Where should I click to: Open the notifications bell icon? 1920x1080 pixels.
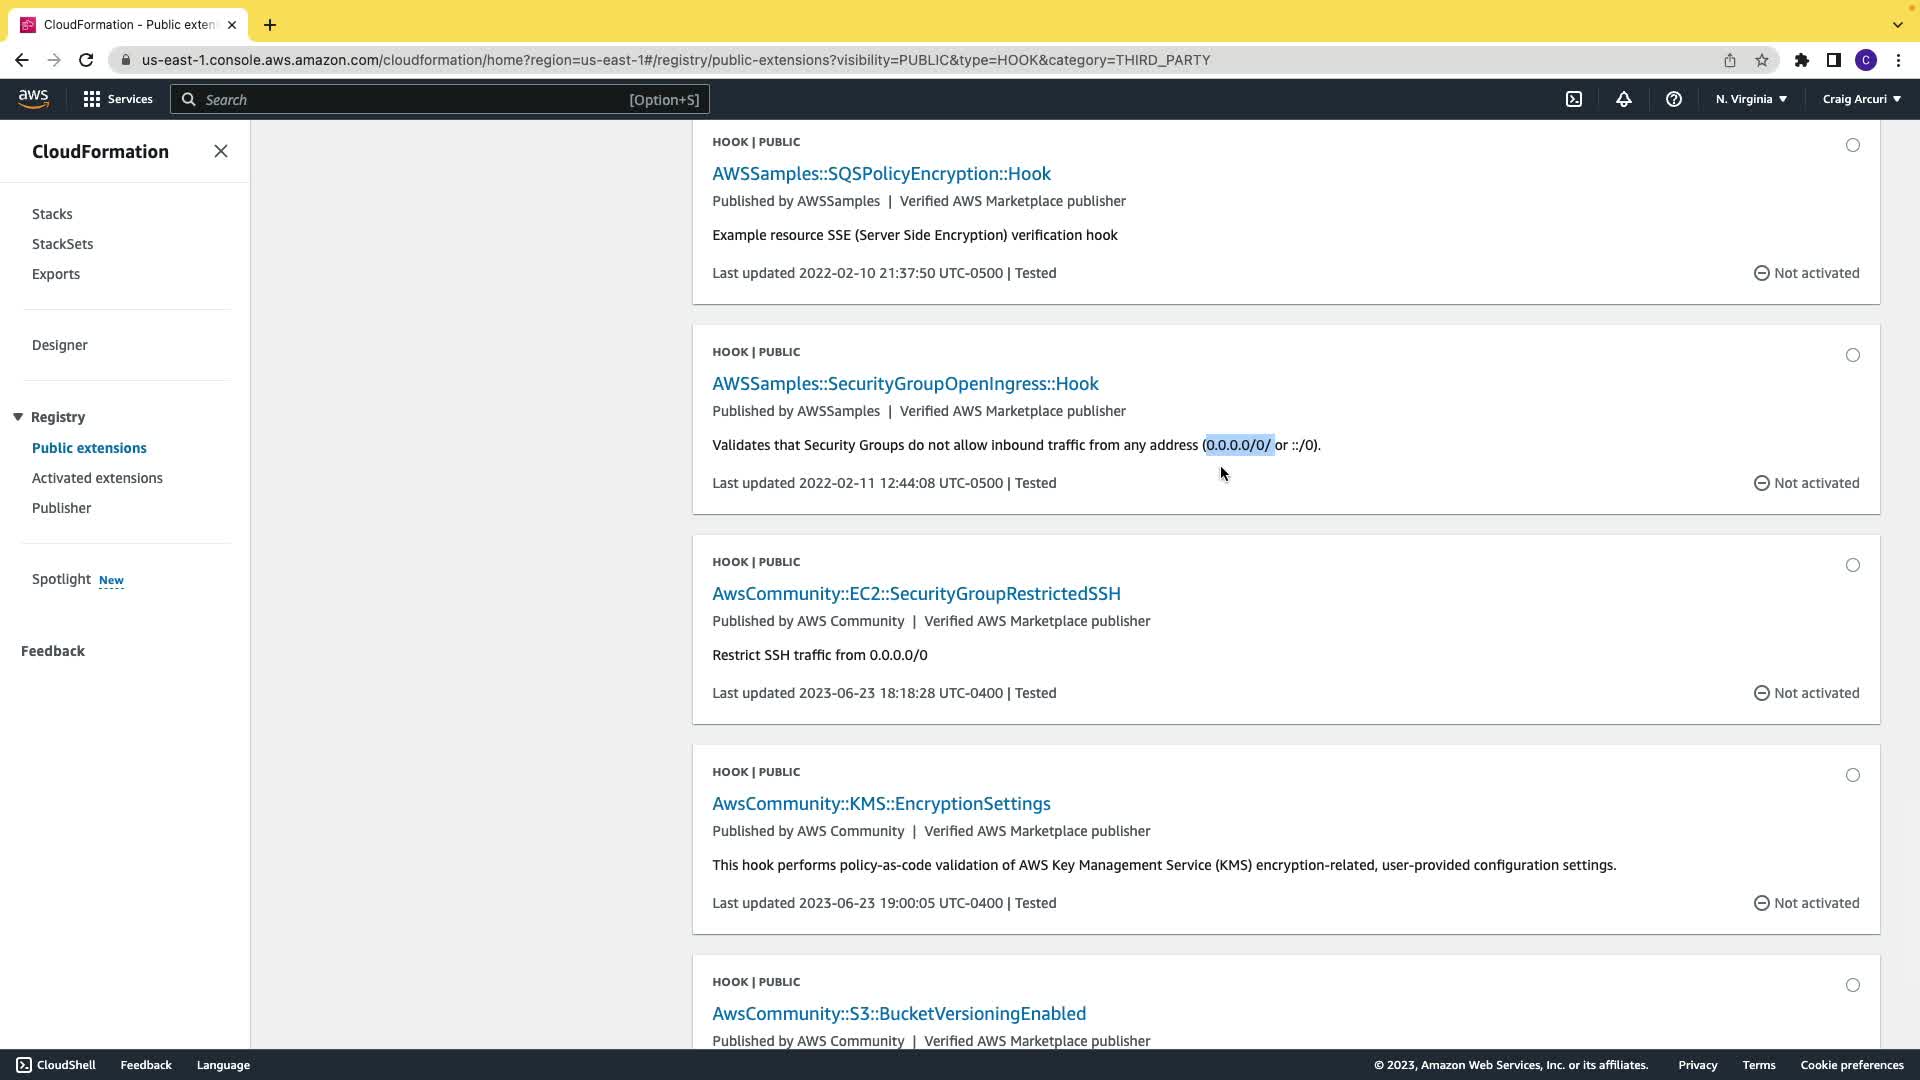pos(1624,99)
